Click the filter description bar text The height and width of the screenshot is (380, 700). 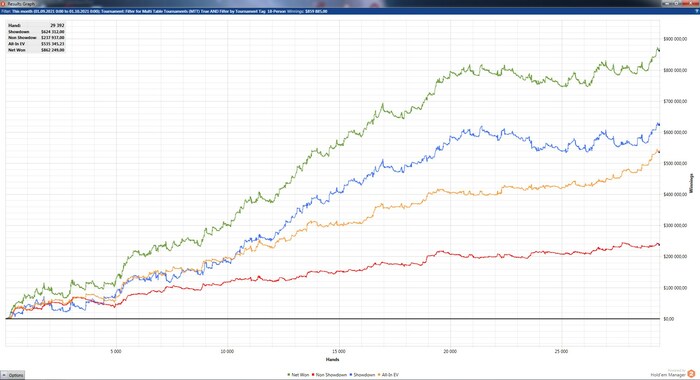(164, 11)
